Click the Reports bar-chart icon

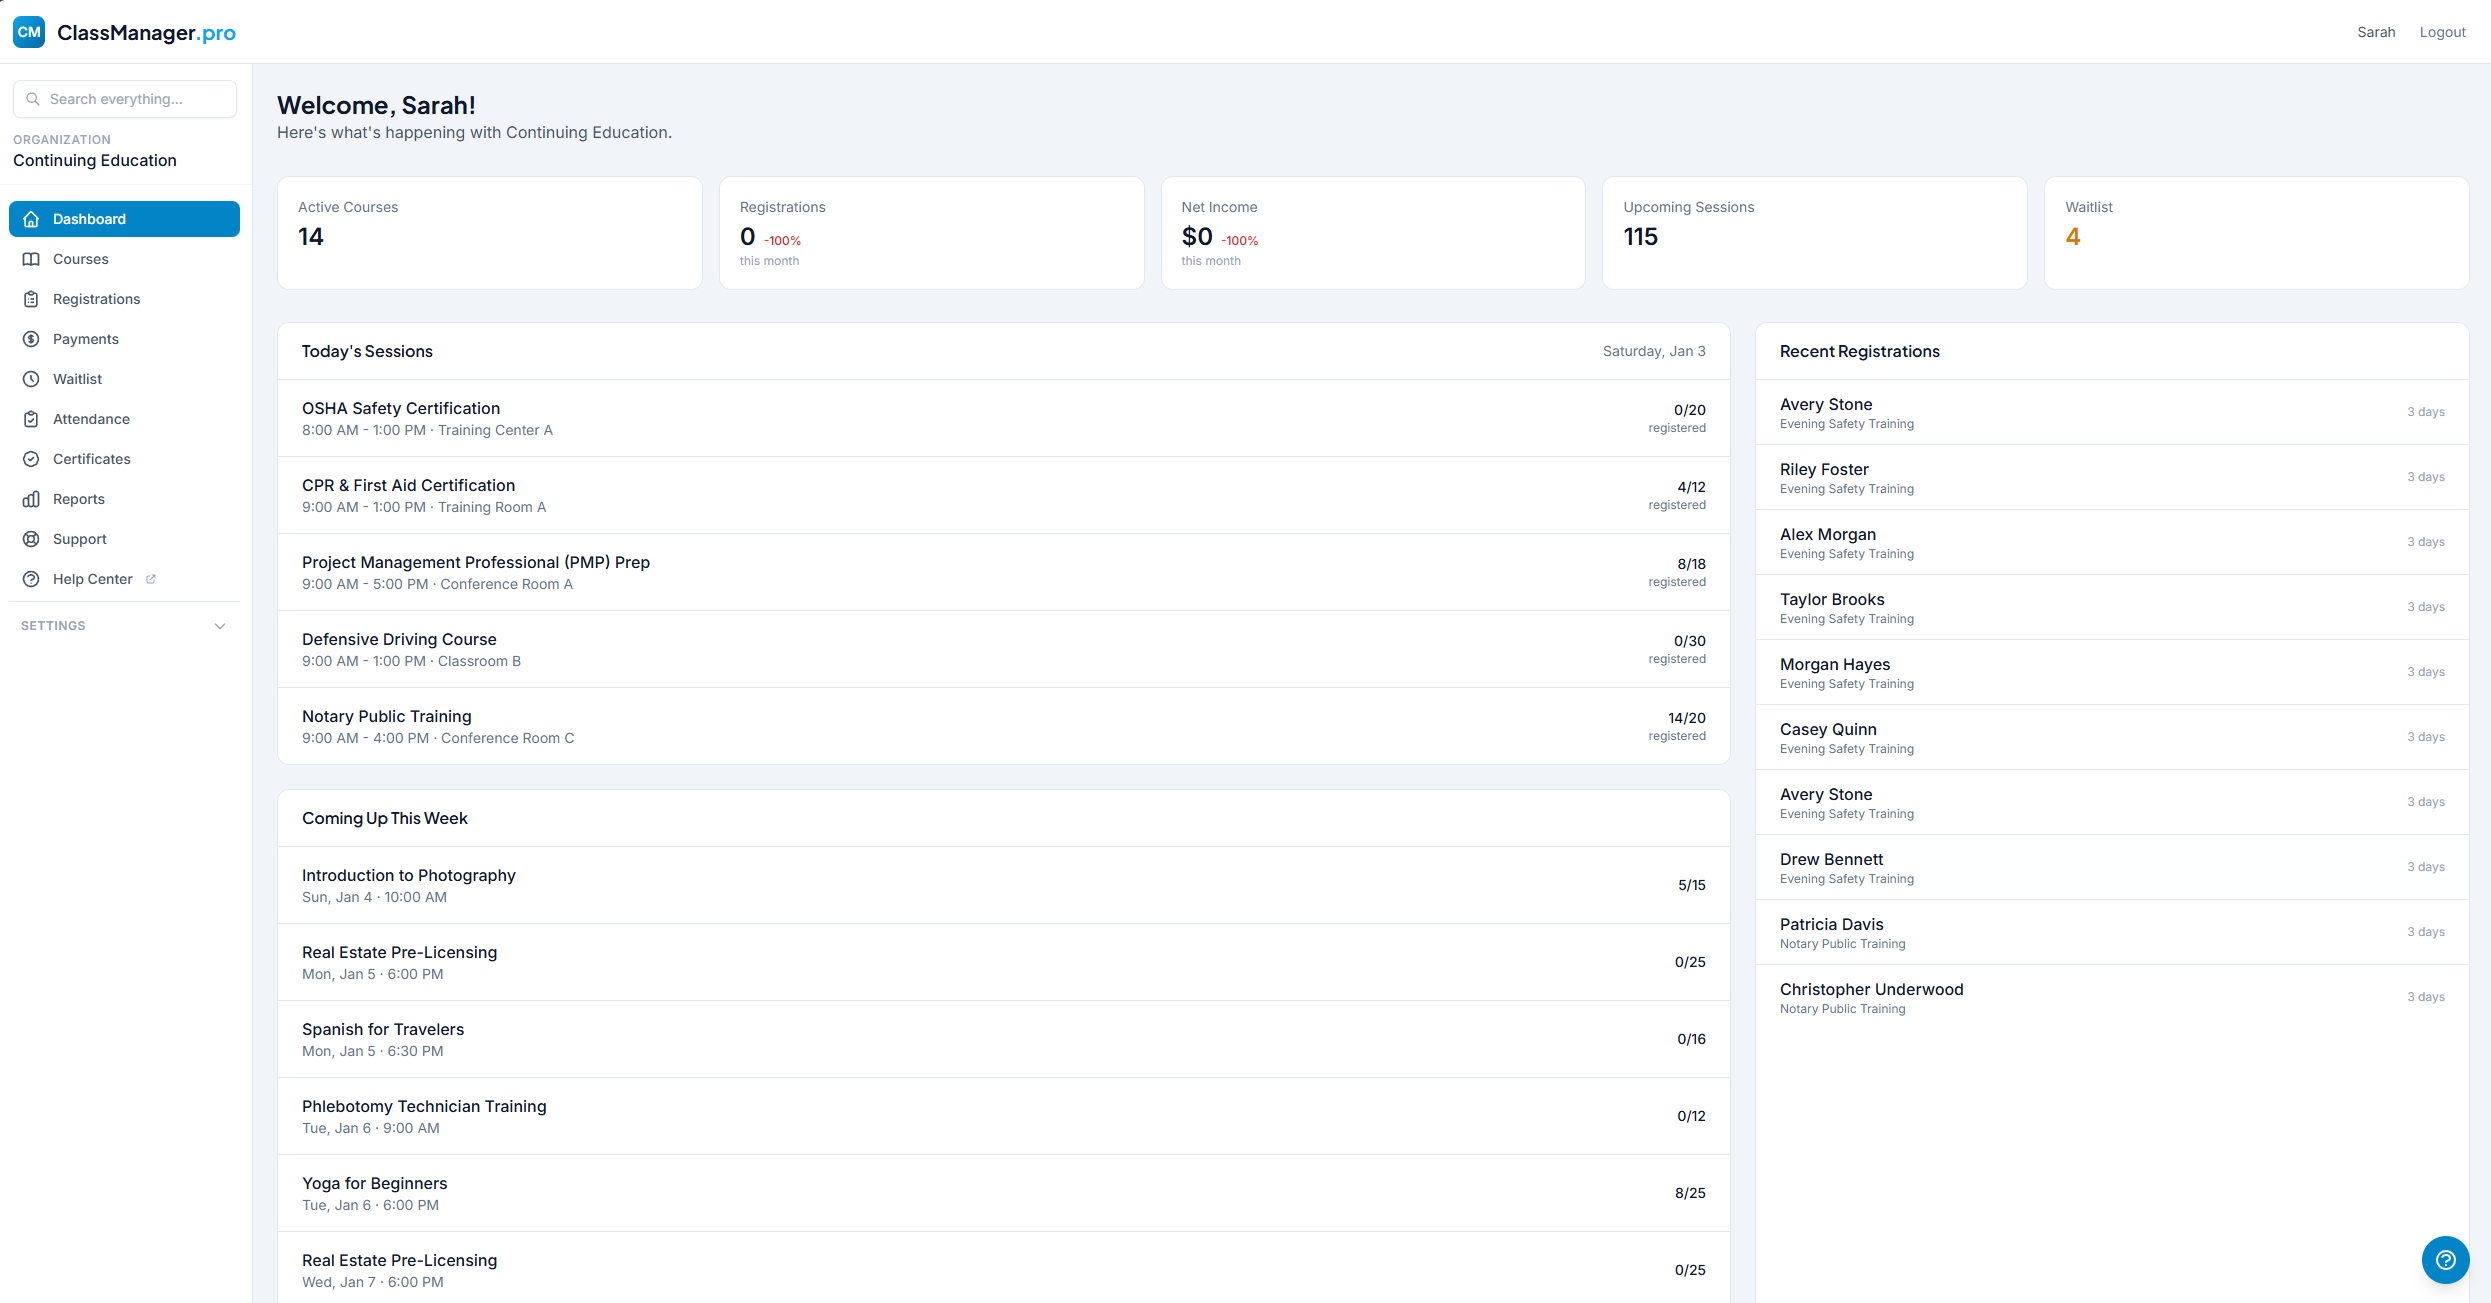[x=31, y=499]
